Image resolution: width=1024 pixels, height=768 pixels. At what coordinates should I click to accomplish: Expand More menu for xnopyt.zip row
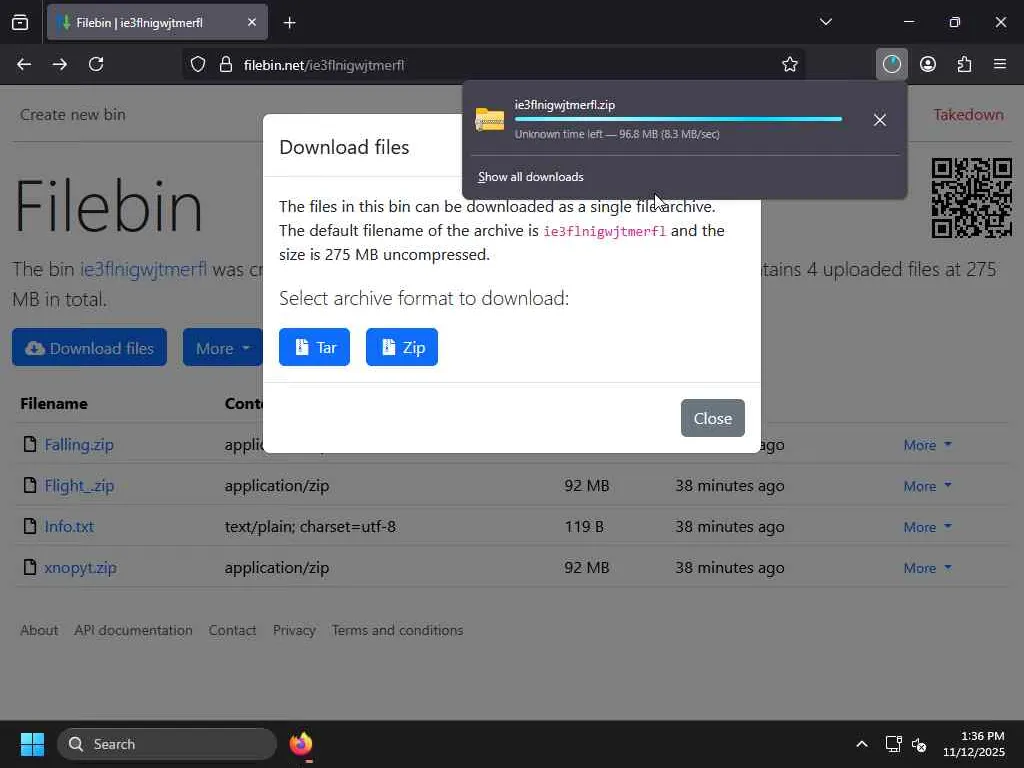coord(927,568)
